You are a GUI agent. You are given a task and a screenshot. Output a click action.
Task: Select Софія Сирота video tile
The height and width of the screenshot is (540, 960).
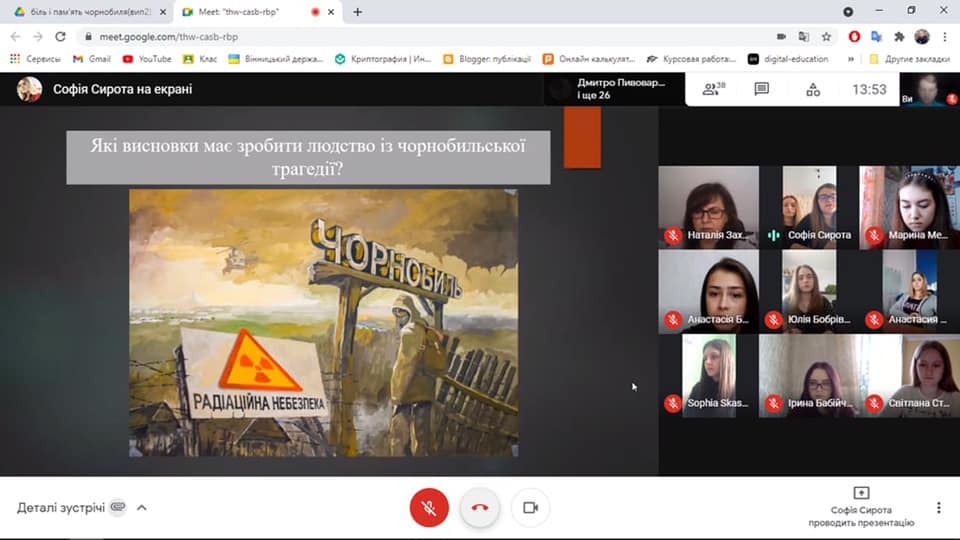(x=809, y=207)
